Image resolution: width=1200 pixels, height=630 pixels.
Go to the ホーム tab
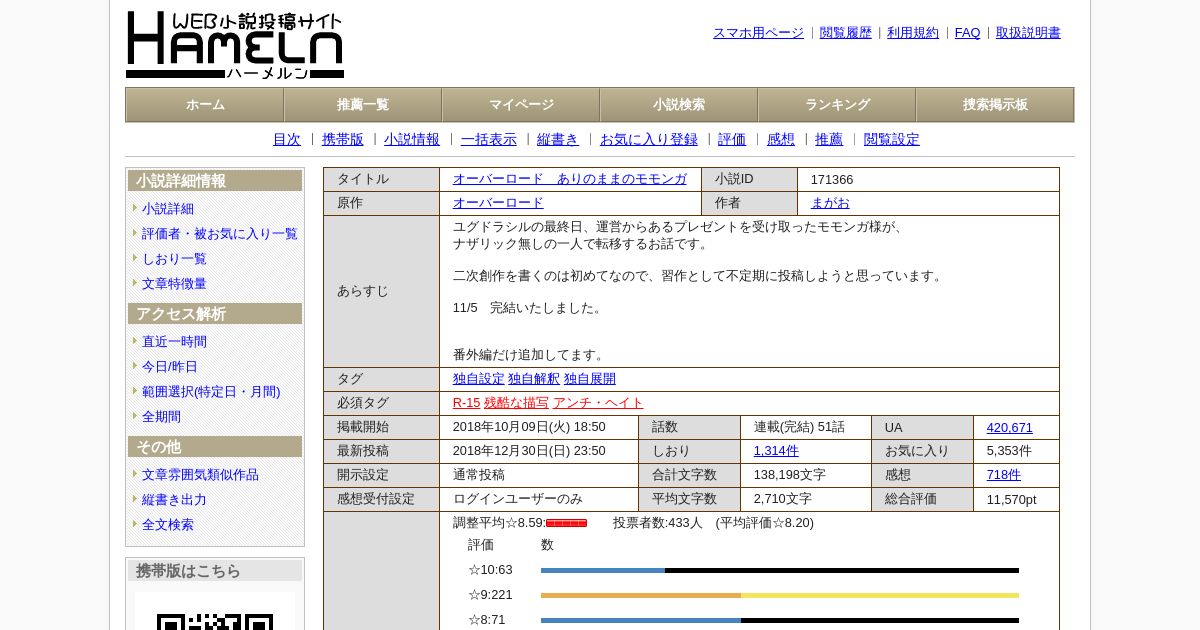205,105
